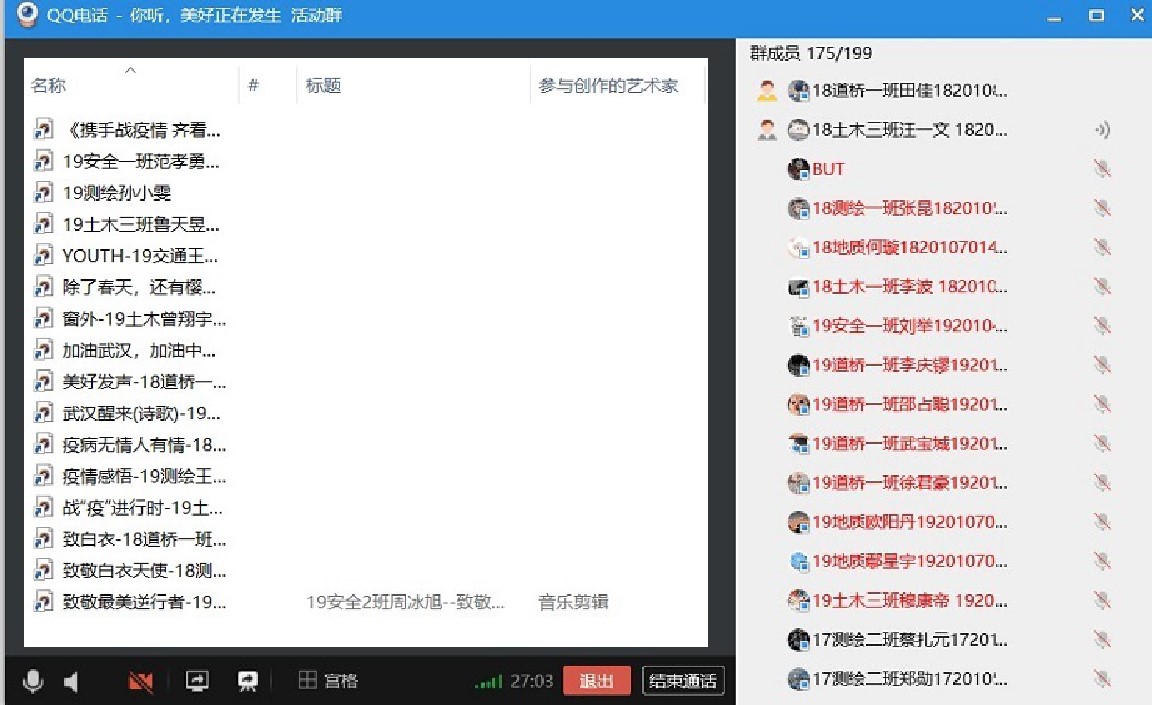The image size is (1152, 705).
Task: Turn on the disabled camera icon
Action: click(141, 682)
